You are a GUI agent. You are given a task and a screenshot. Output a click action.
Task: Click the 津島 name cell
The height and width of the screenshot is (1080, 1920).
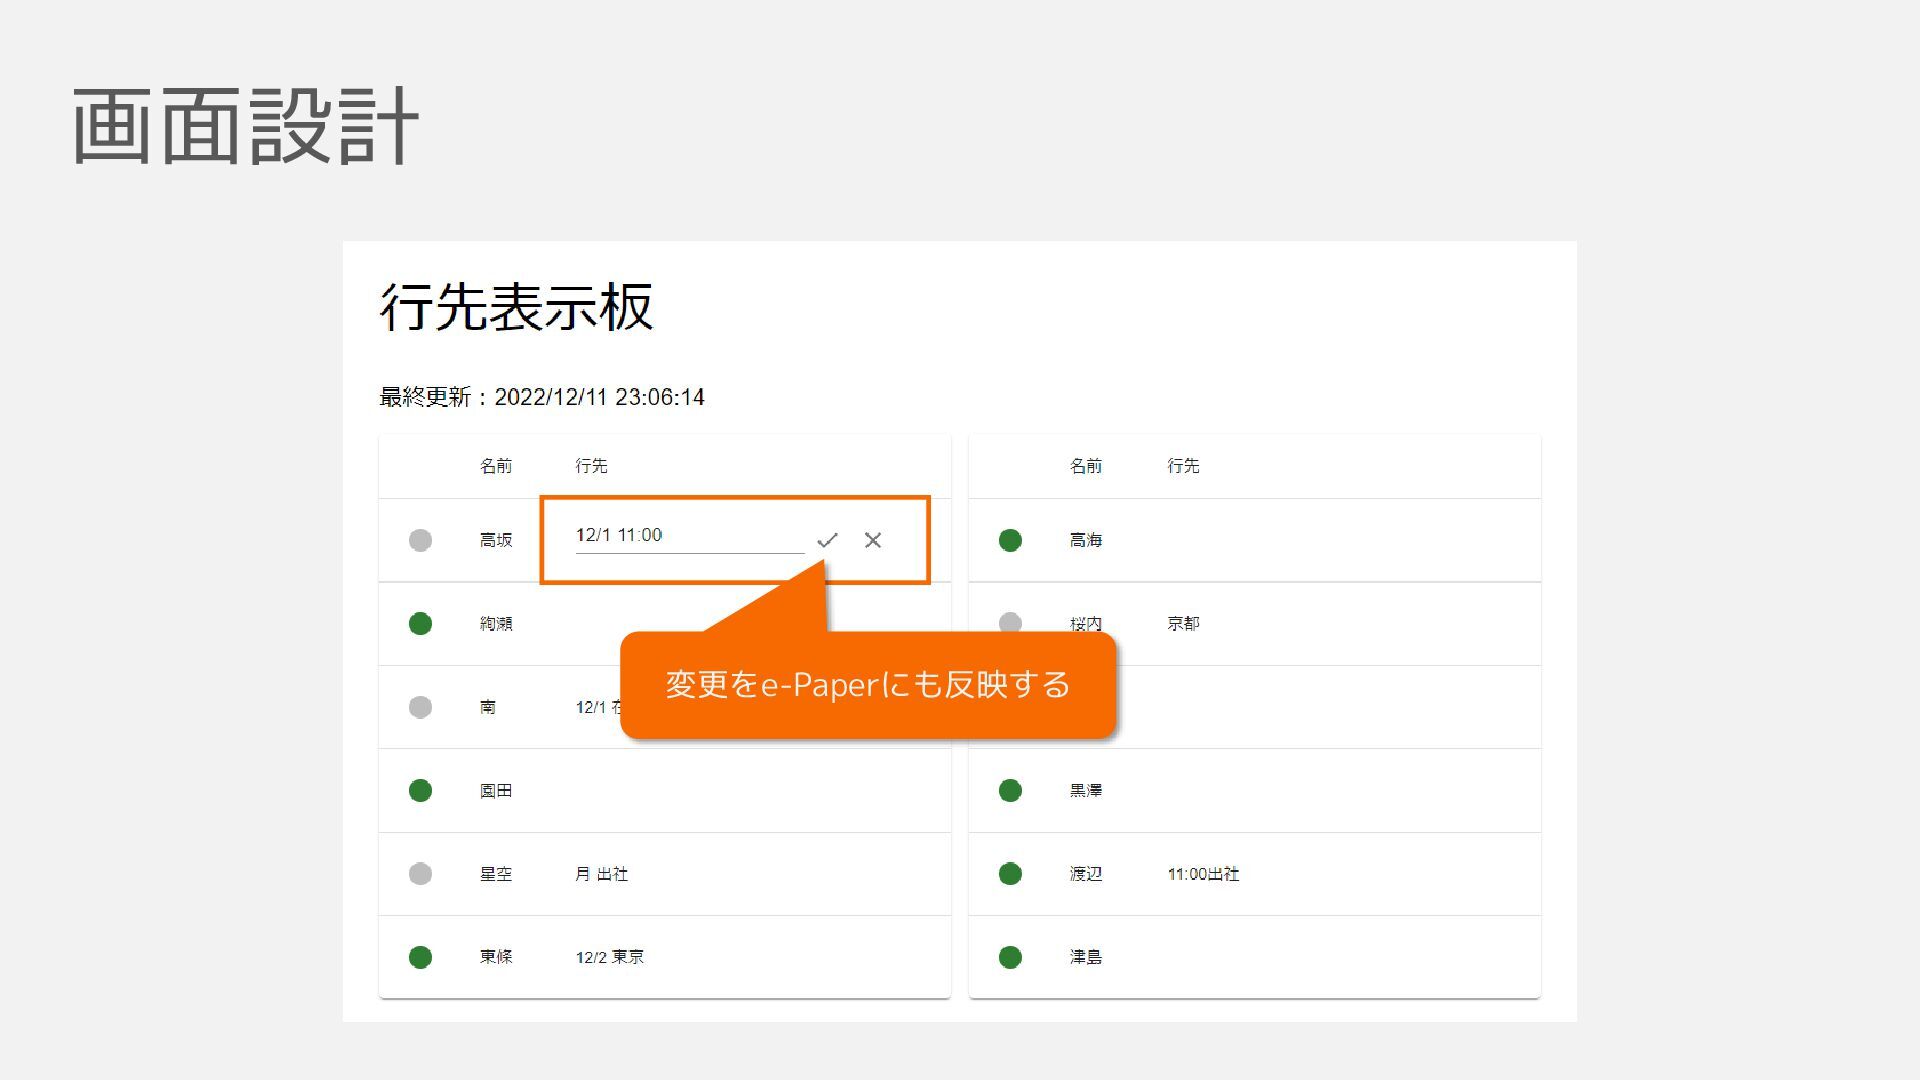pos(1086,957)
